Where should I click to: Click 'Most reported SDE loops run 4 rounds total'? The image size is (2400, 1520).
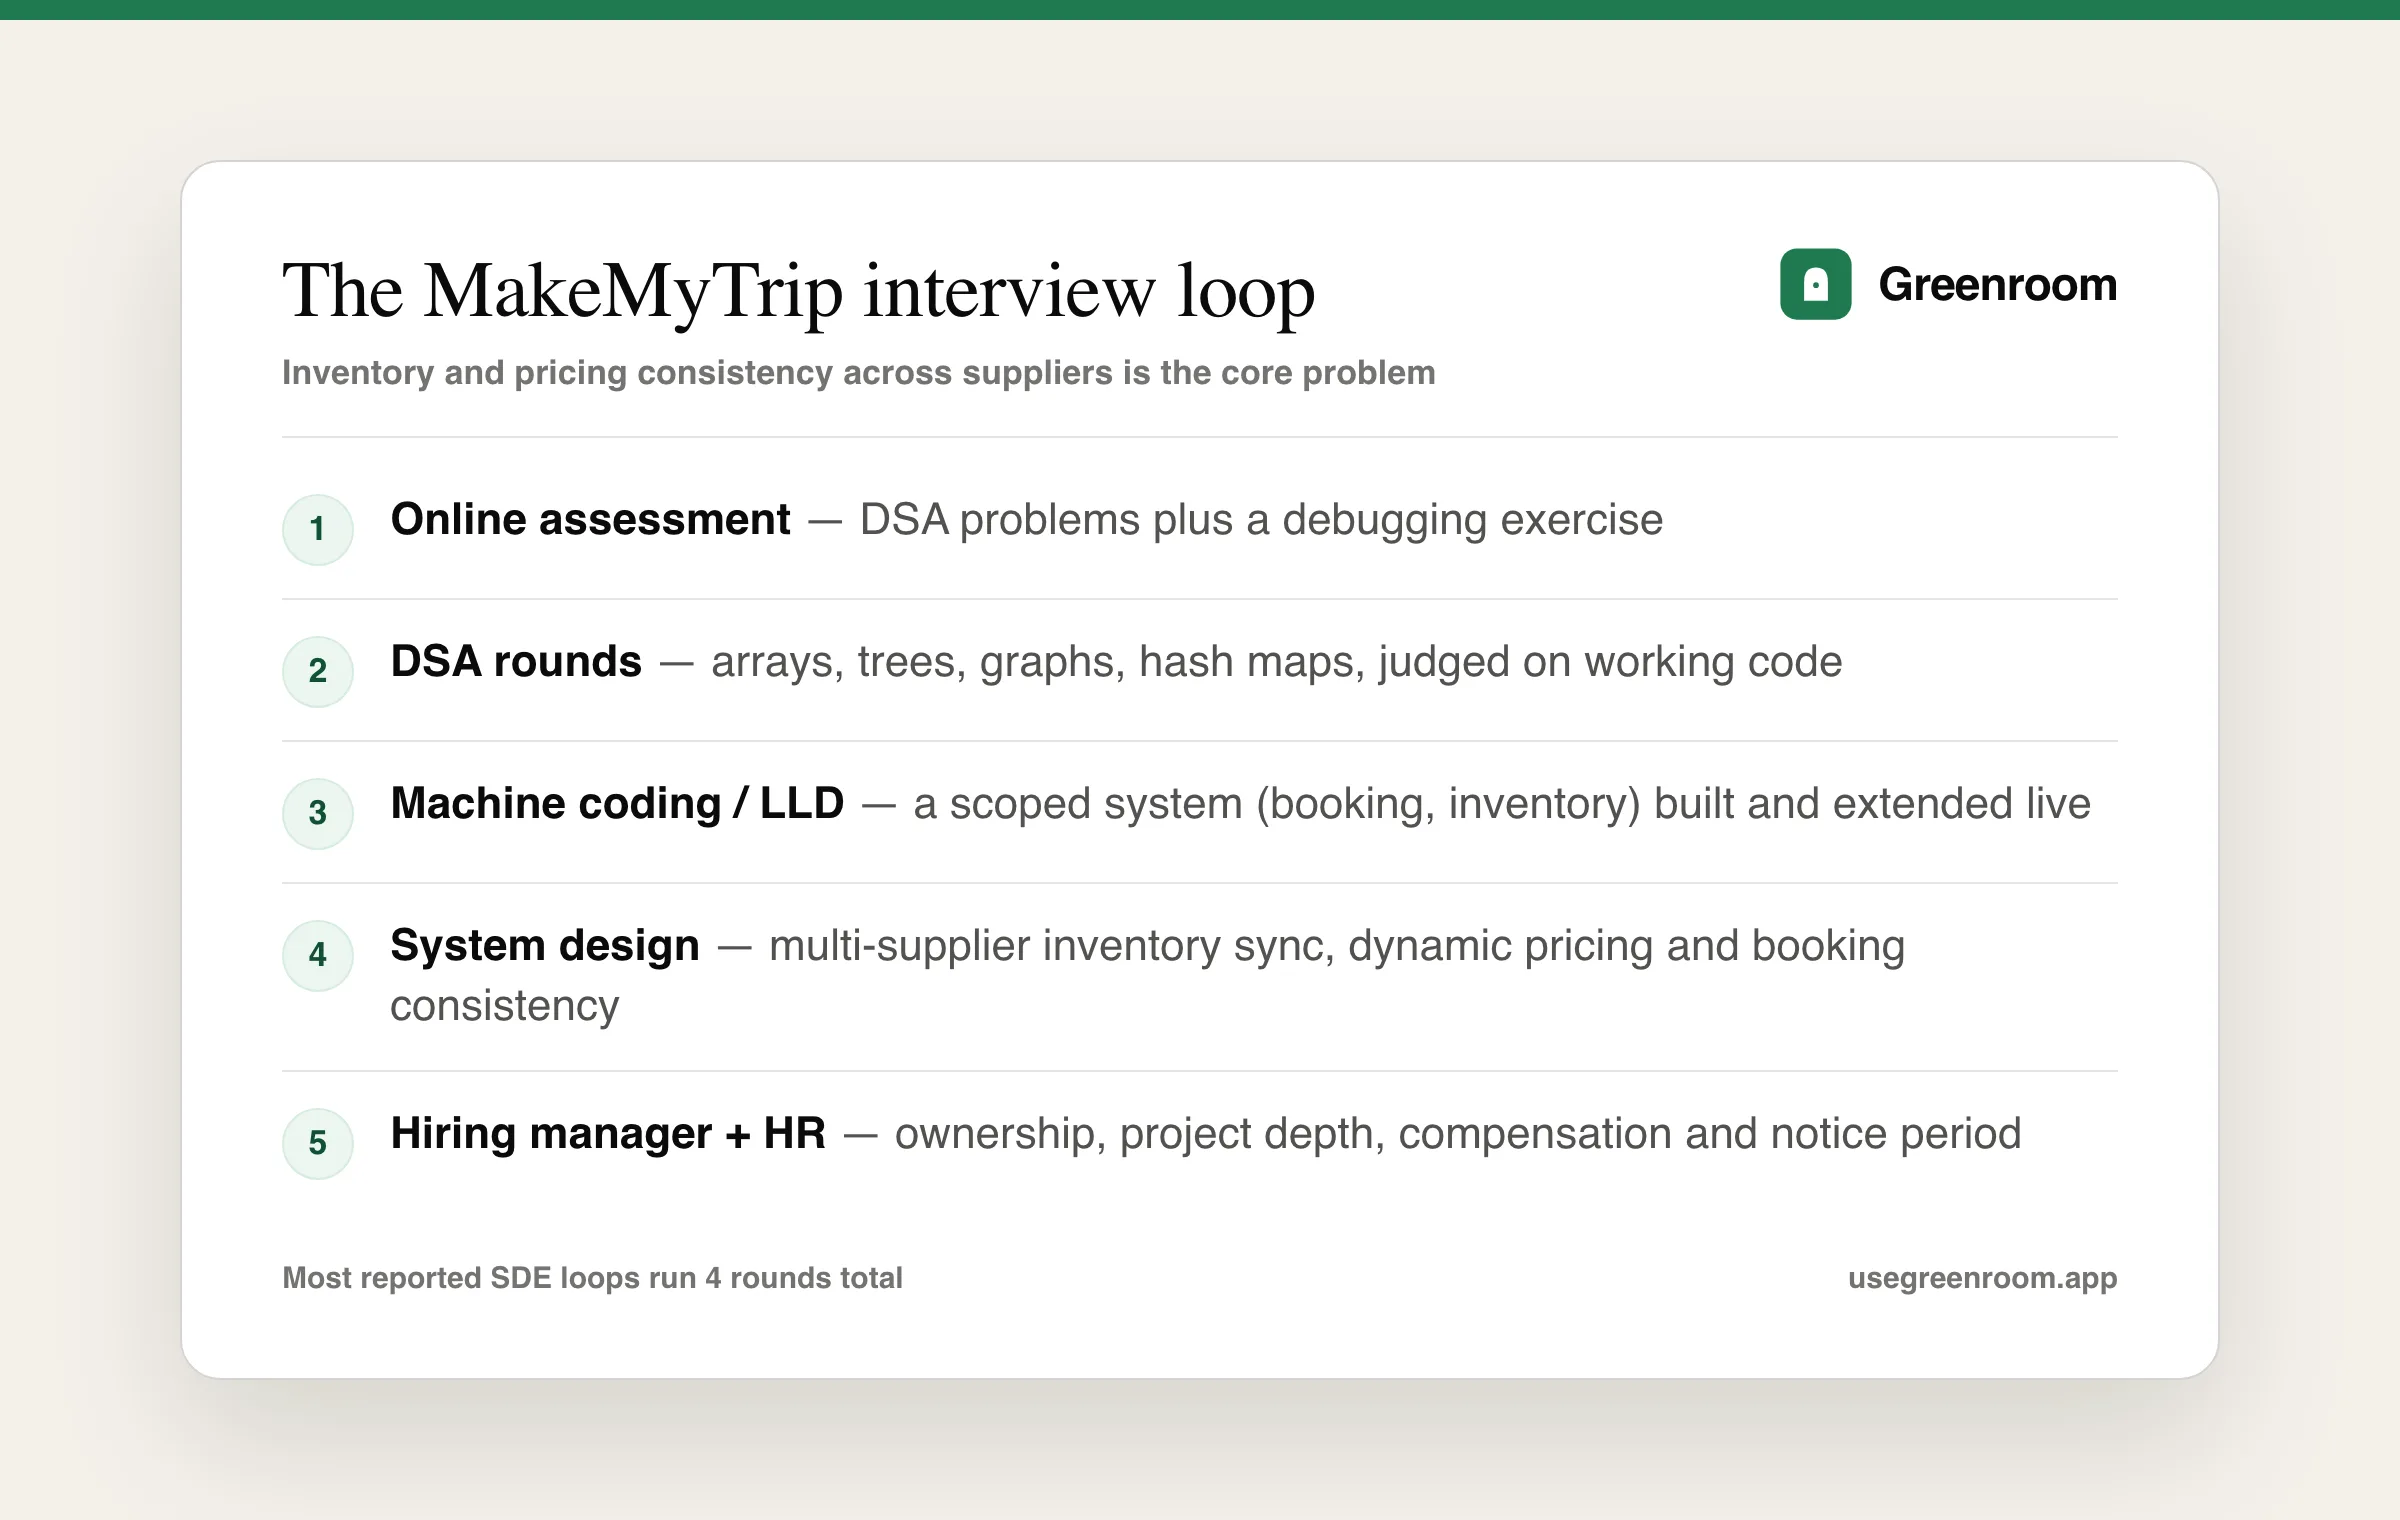(x=593, y=1278)
